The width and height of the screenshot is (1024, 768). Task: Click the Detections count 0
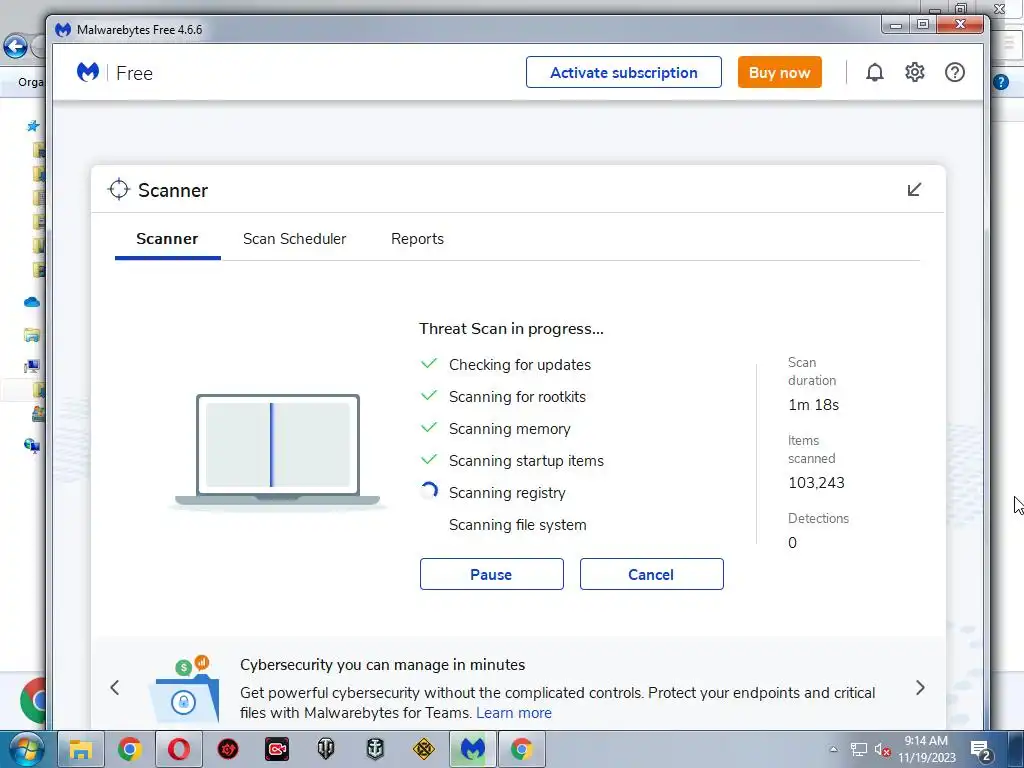click(x=792, y=543)
